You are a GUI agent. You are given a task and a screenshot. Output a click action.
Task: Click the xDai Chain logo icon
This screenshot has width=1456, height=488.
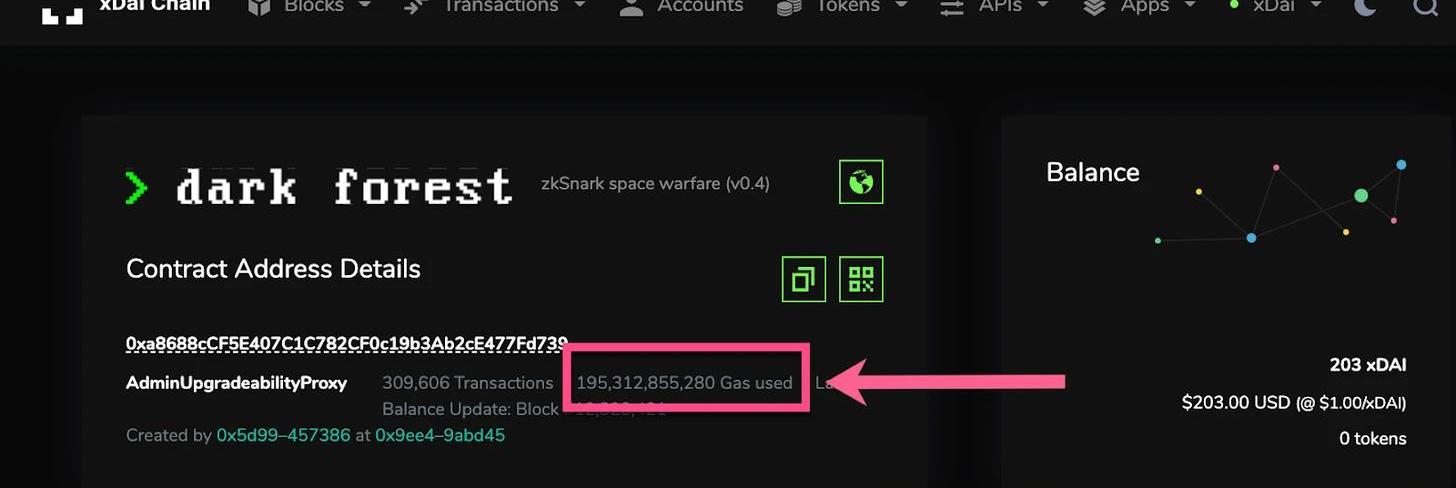[x=62, y=10]
